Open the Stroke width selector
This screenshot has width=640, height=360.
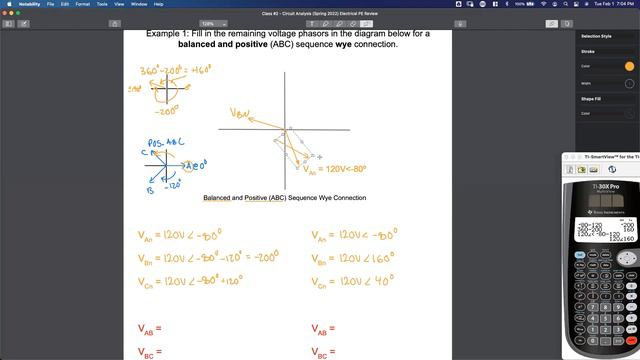[629, 83]
